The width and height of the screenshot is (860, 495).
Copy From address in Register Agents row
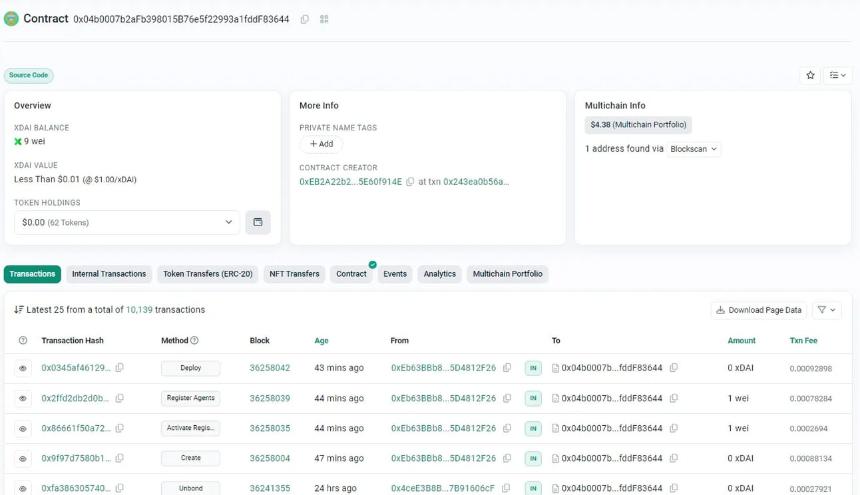[507, 397]
